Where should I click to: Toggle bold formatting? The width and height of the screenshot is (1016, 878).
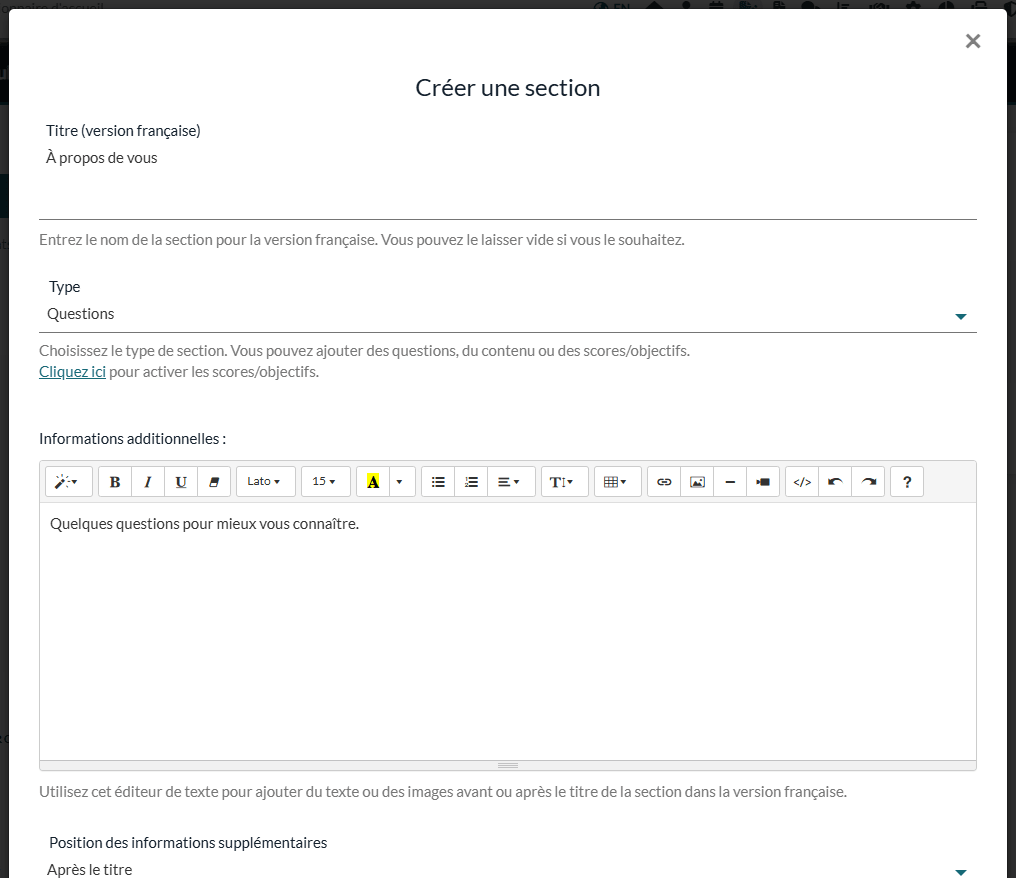[x=115, y=481]
